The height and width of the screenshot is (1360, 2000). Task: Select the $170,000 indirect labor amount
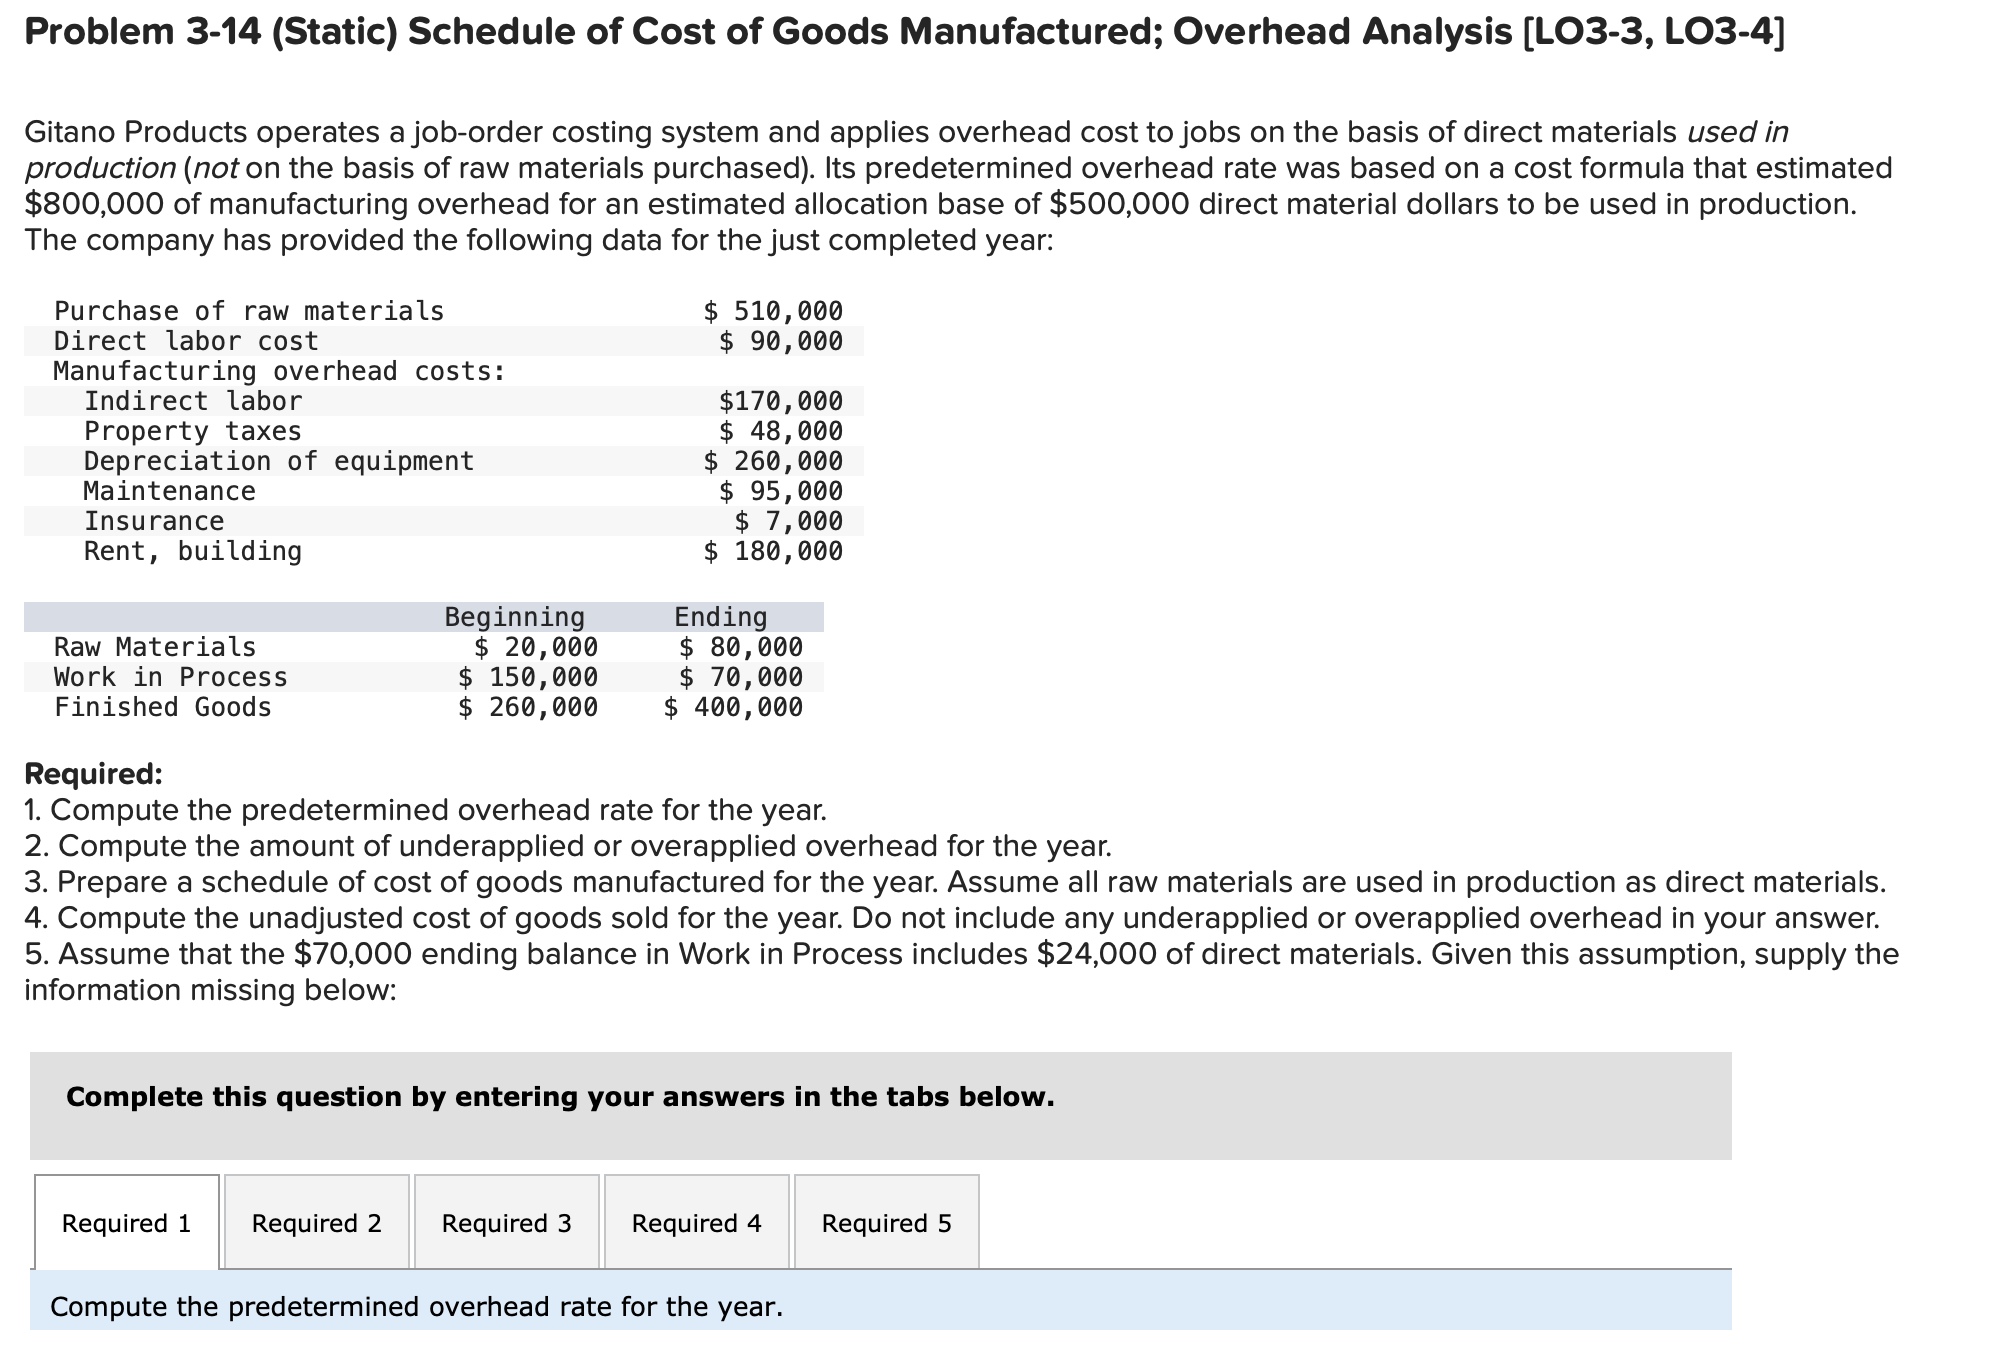[x=781, y=401]
